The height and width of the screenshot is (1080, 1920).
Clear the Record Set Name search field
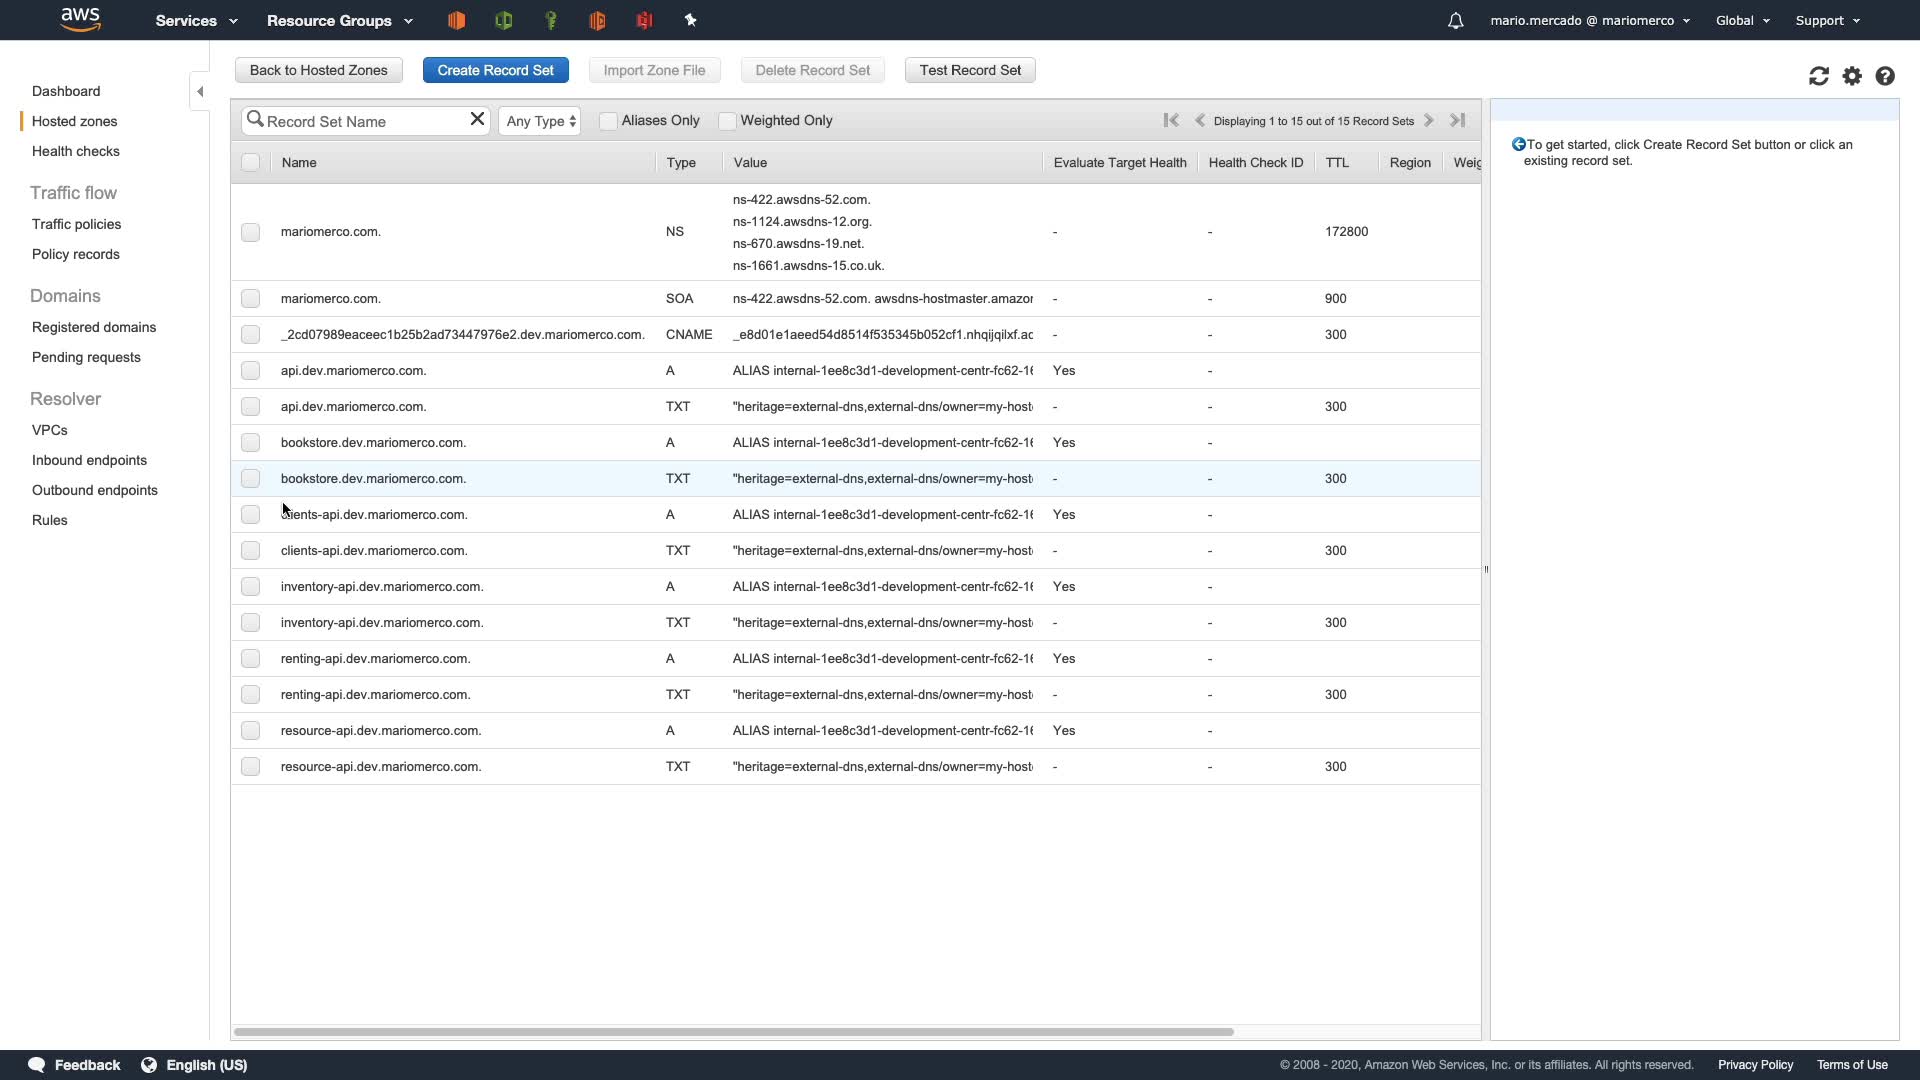point(477,119)
